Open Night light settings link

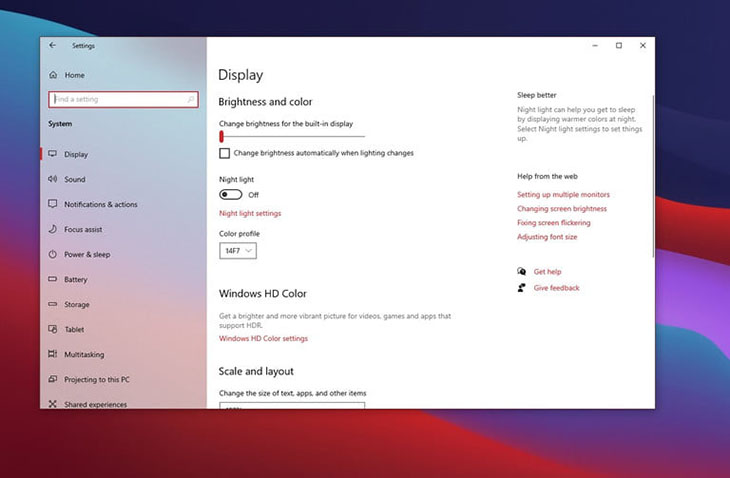point(250,213)
